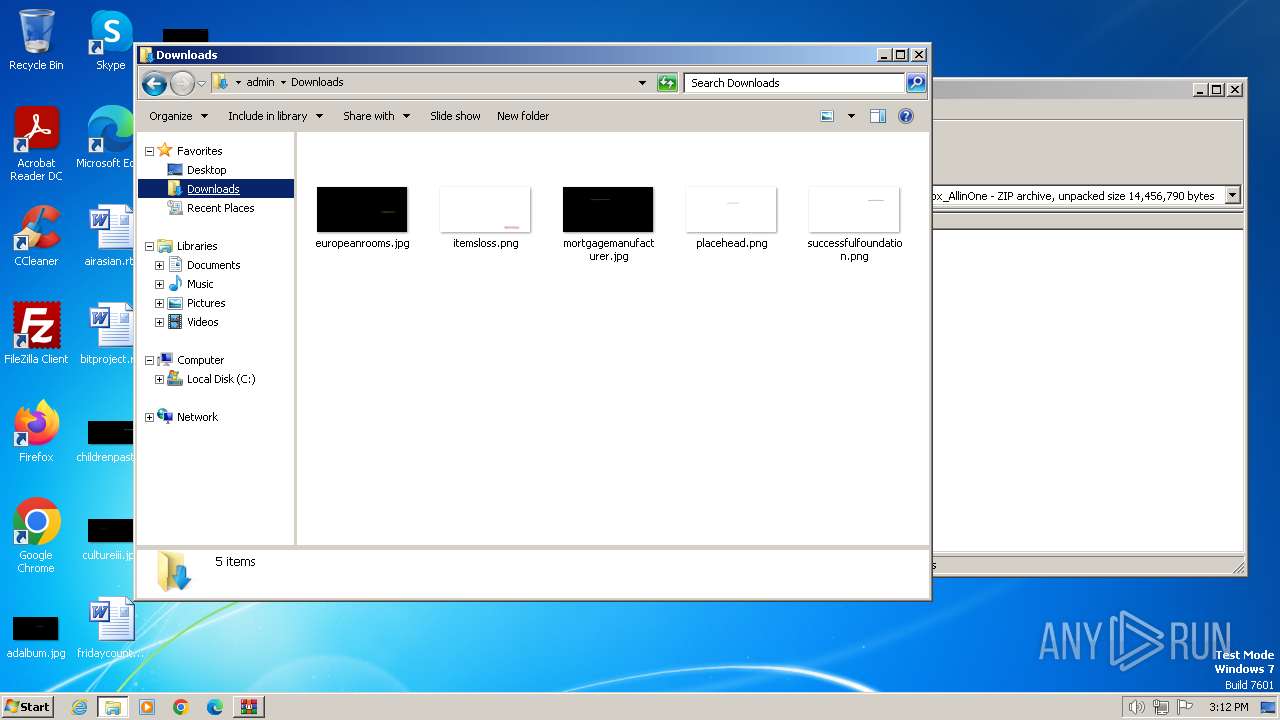Select the fridaycount document on desktop

(110, 628)
